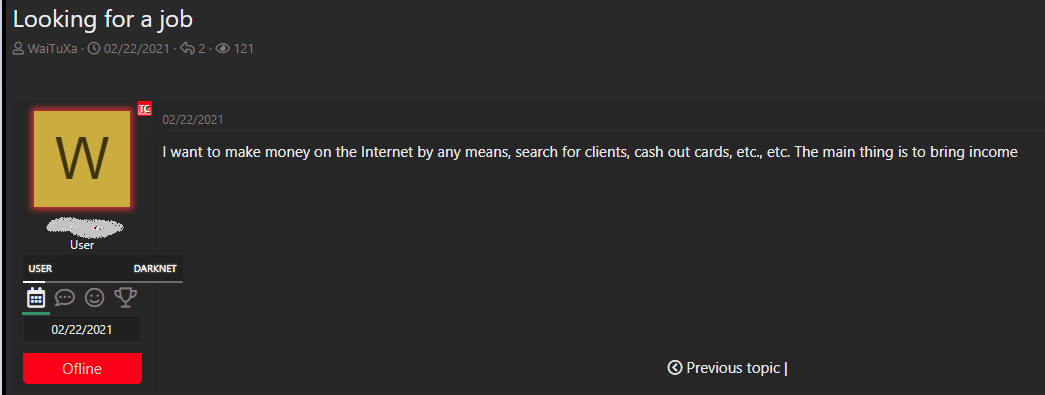Click the 02/22/2021 registration date field
This screenshot has height=395, width=1045.
point(82,329)
